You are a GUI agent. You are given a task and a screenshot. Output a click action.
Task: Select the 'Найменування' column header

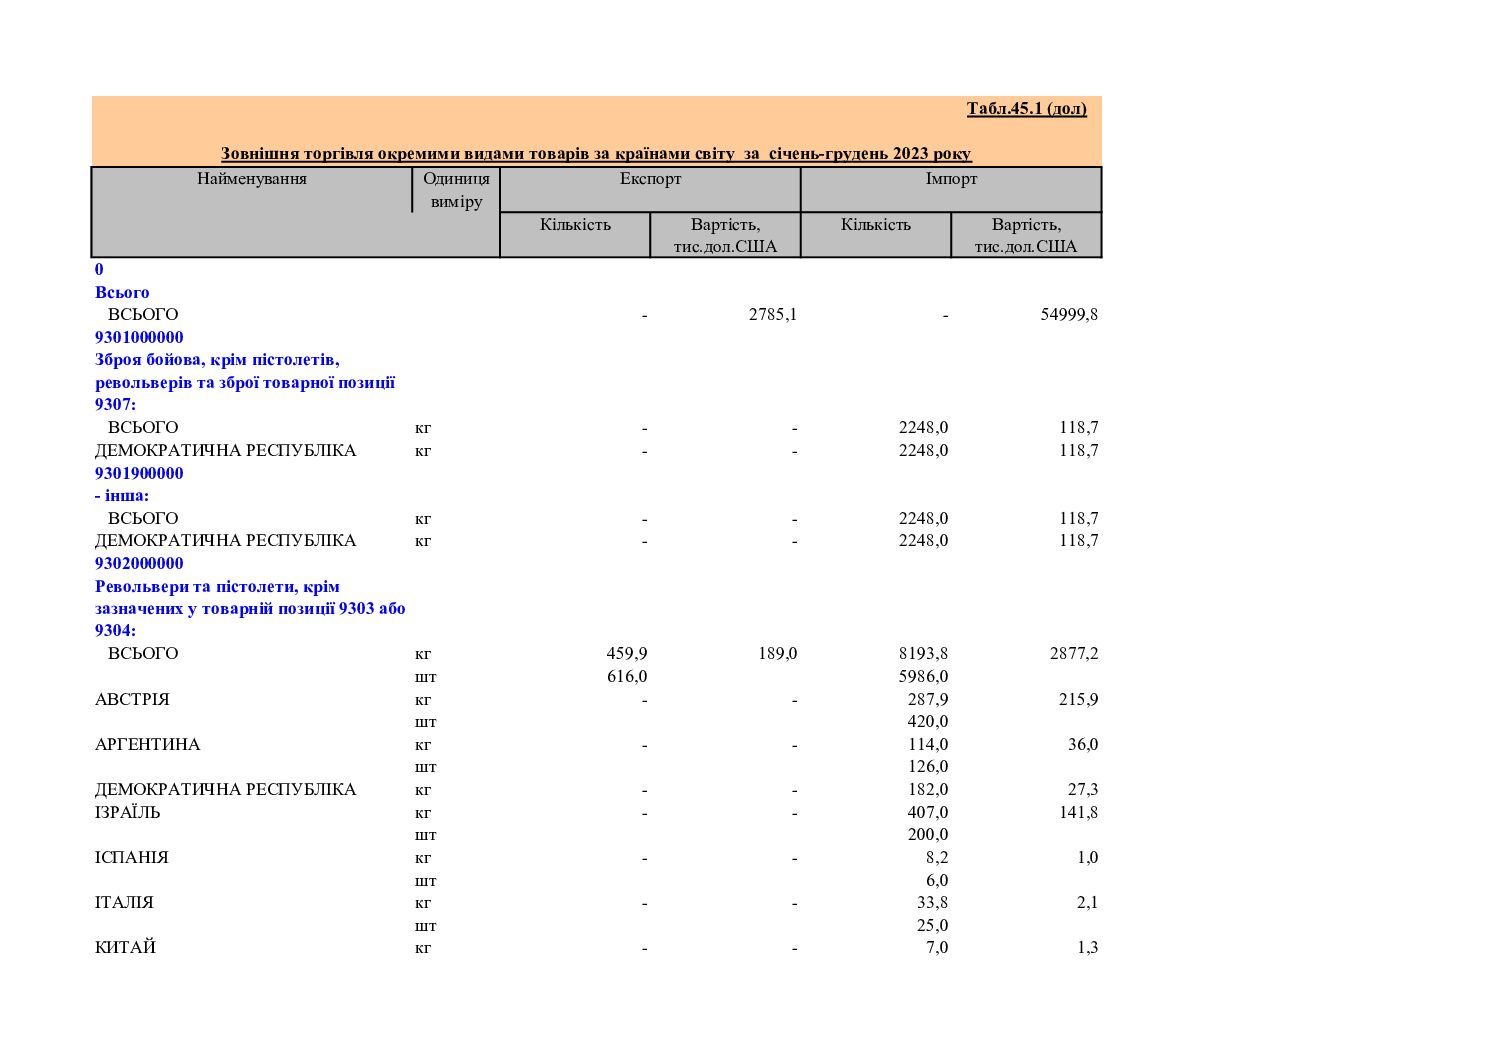[x=252, y=179]
